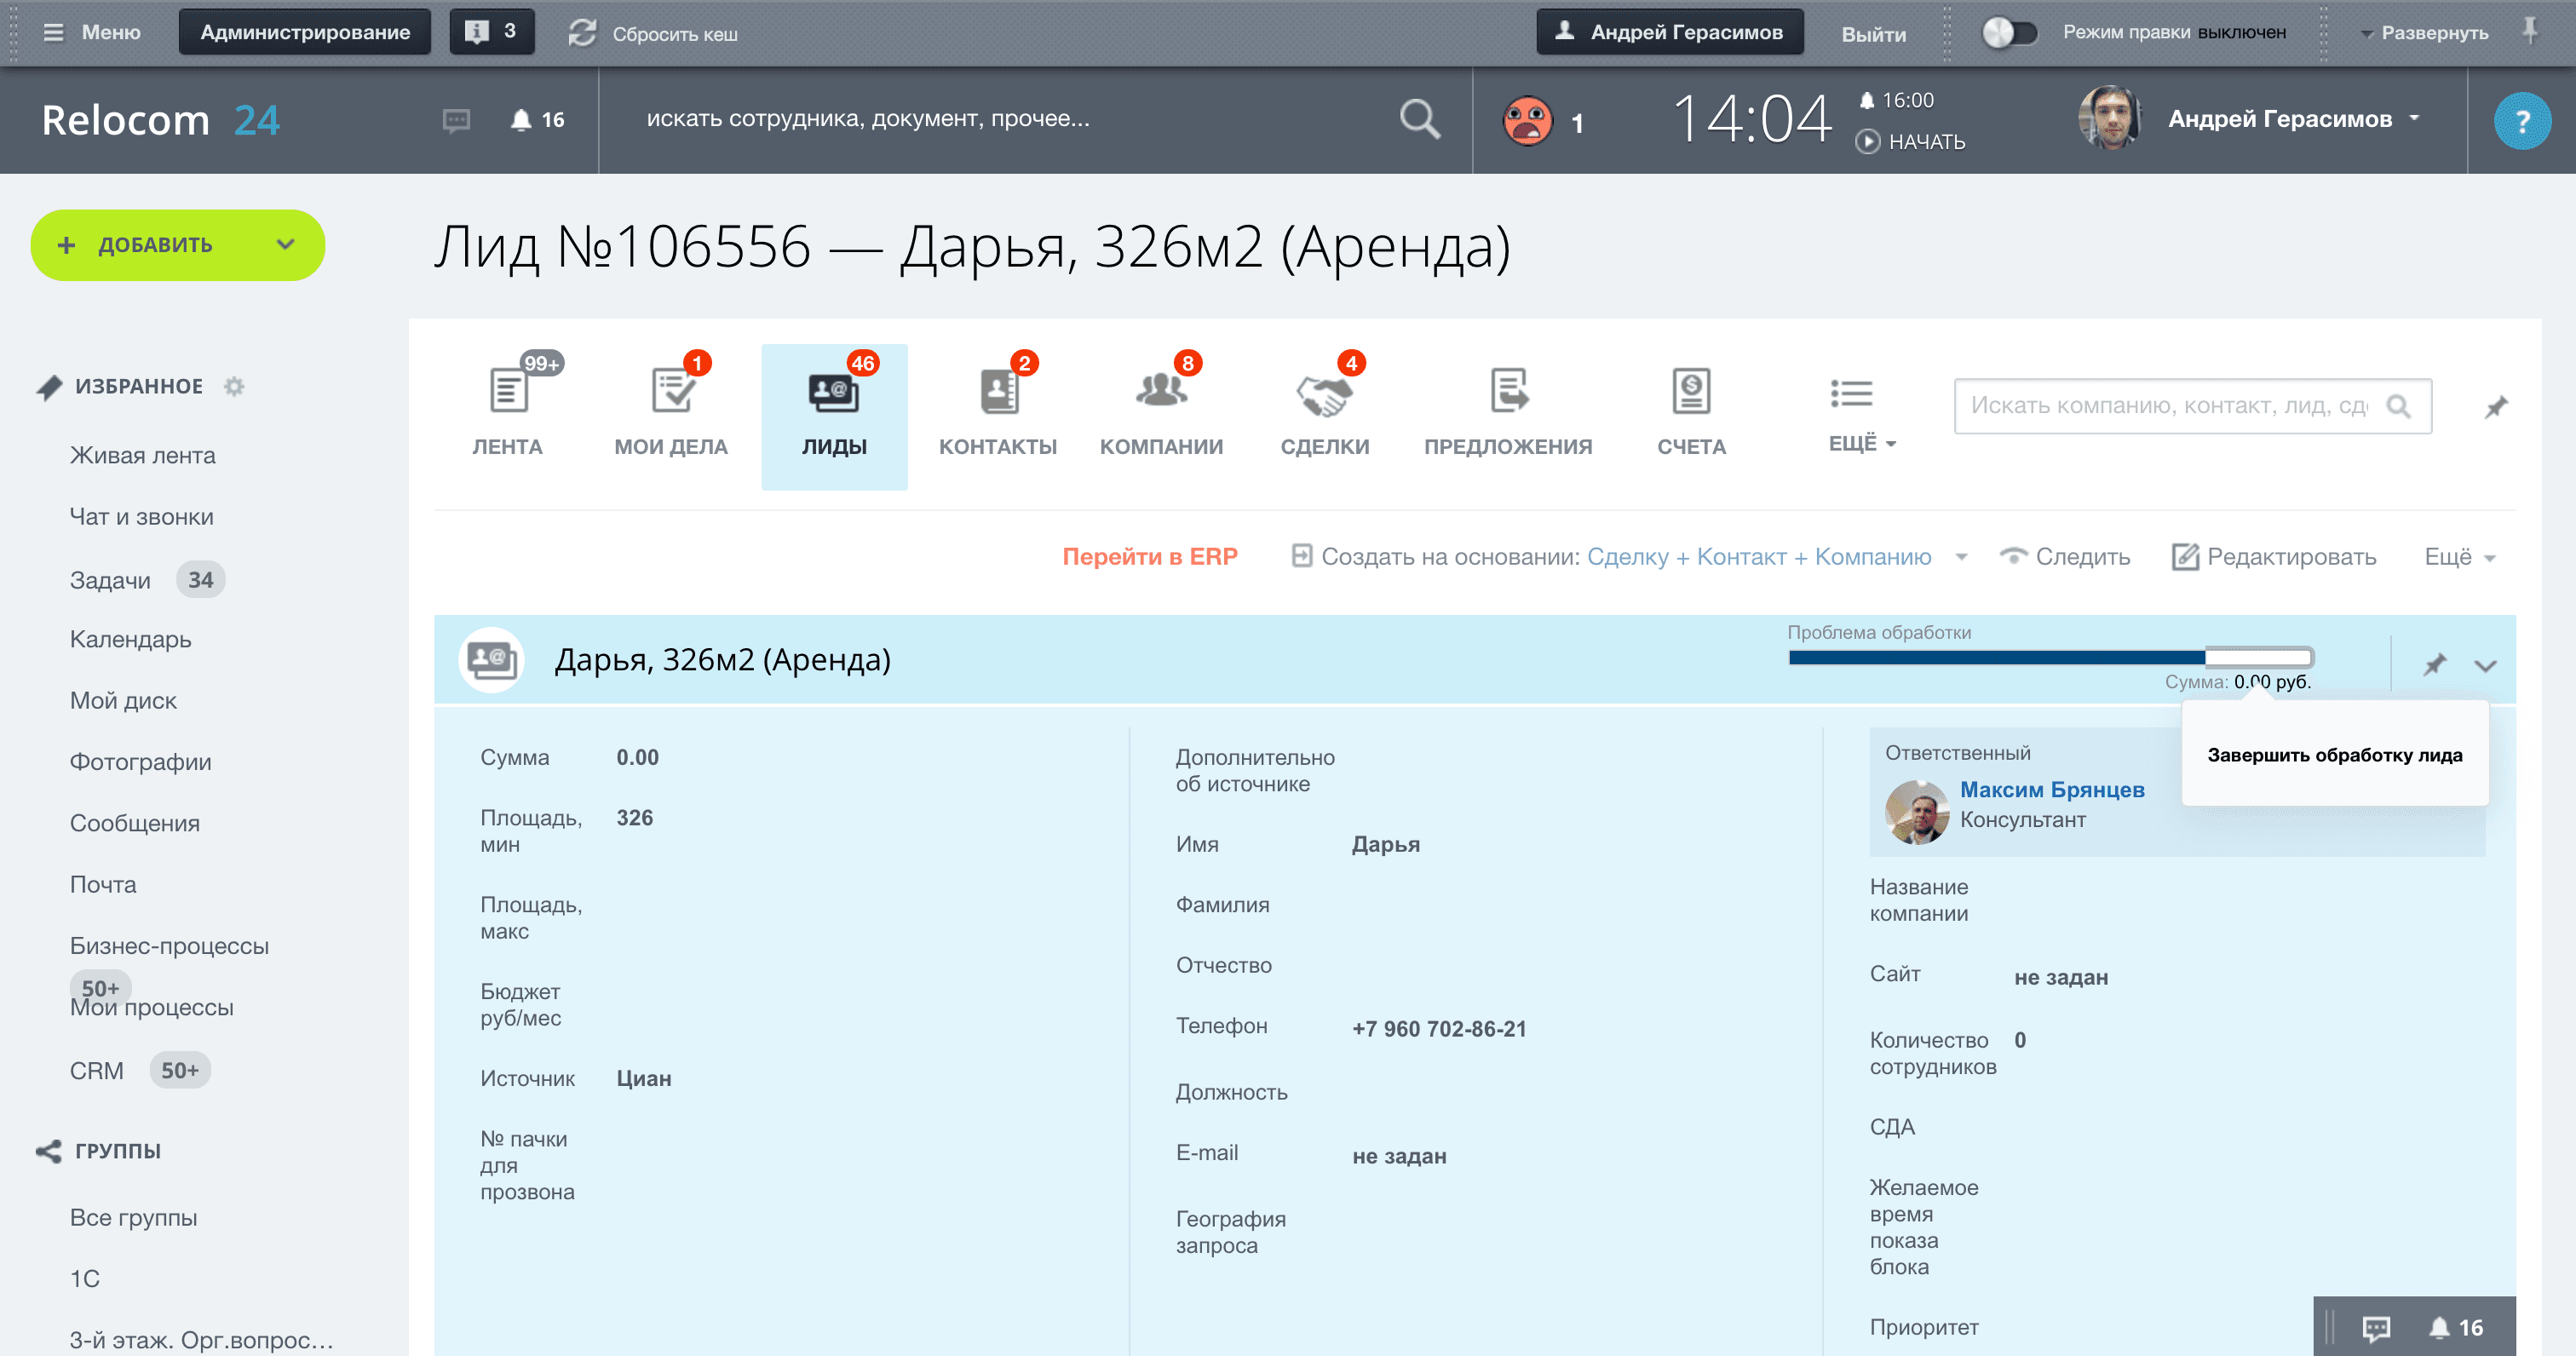Toggle the Режим правки switch

click(2009, 32)
